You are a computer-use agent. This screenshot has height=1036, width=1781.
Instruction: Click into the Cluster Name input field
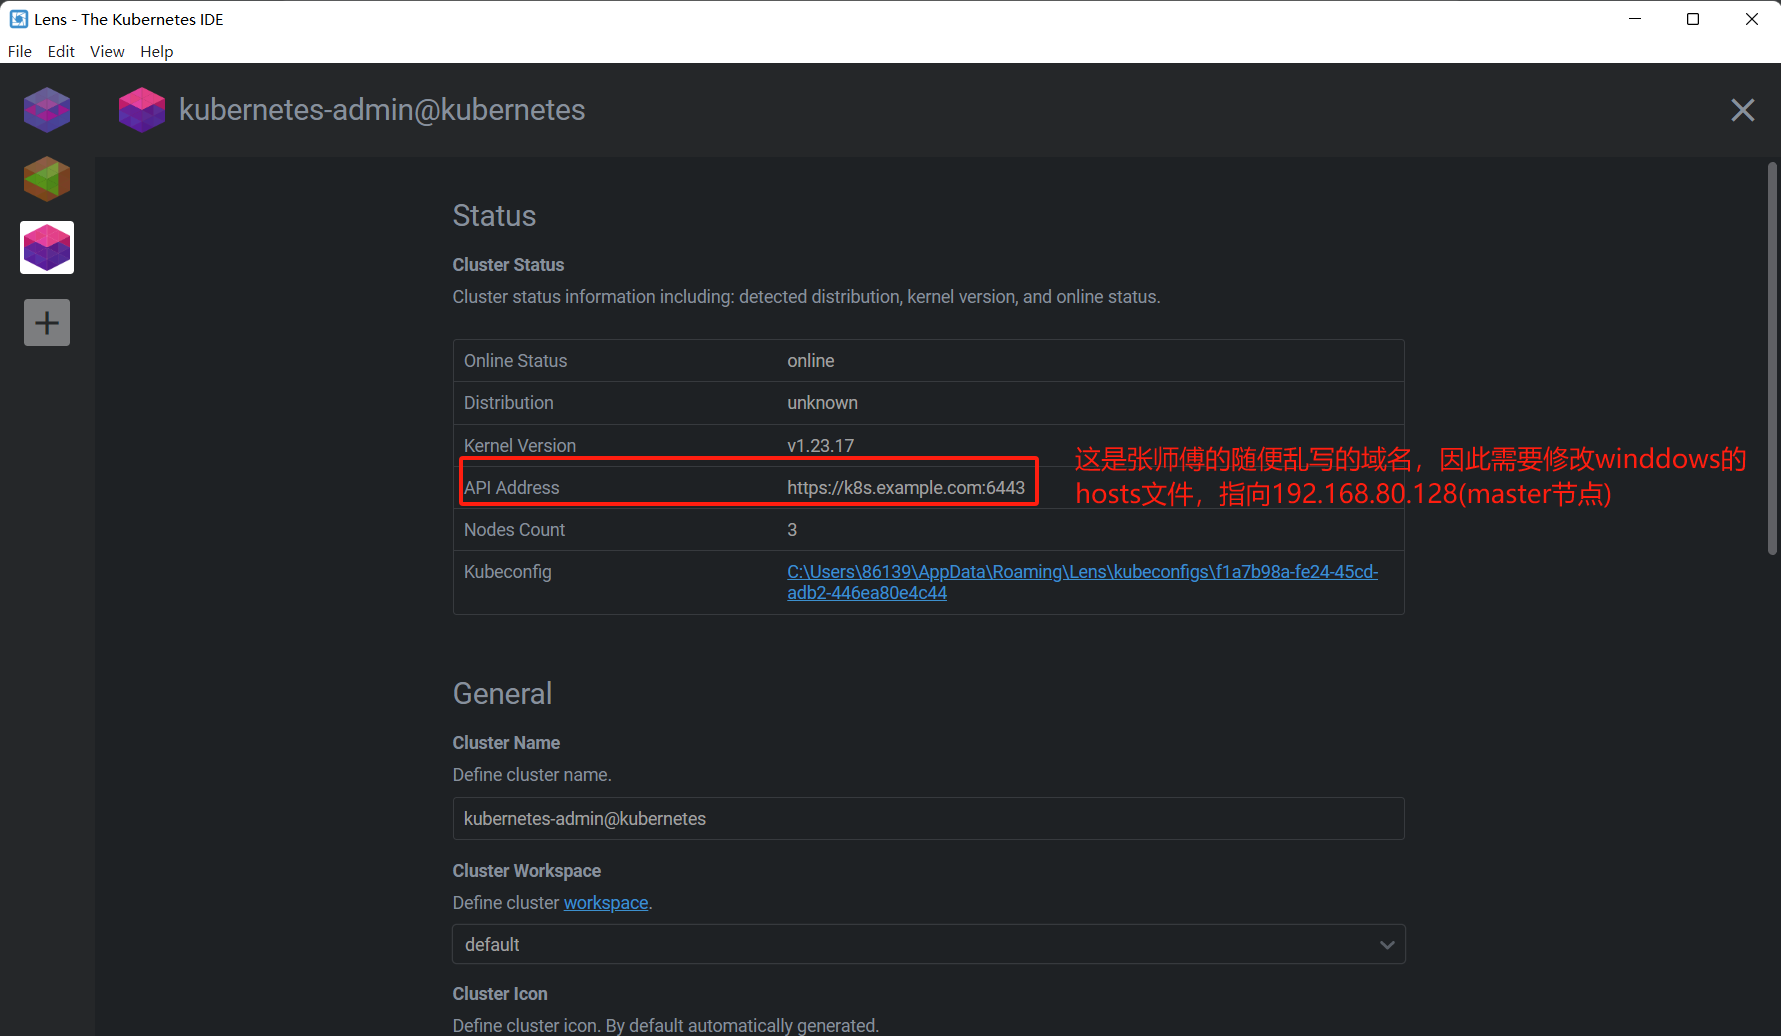click(928, 819)
